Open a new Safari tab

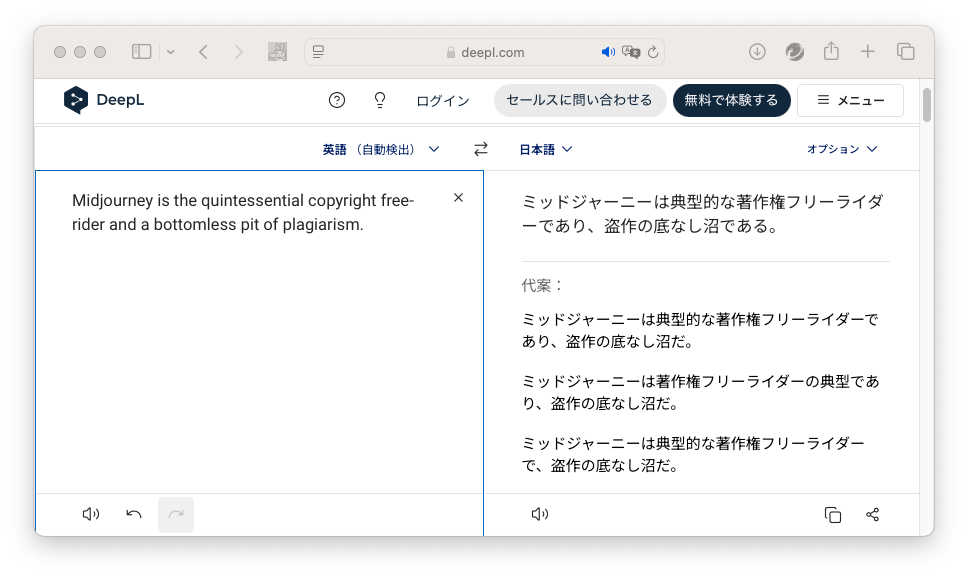868,52
